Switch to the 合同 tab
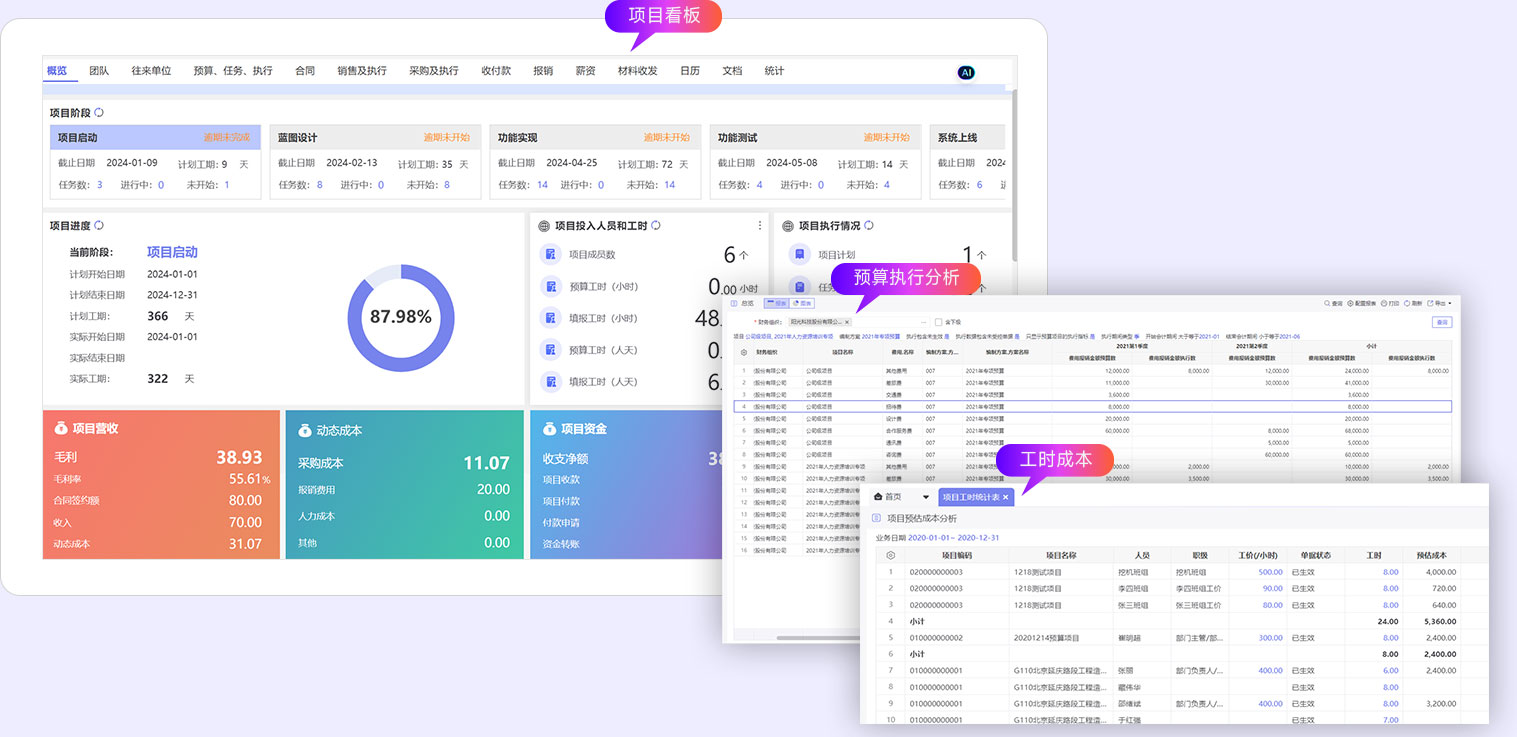 [305, 71]
